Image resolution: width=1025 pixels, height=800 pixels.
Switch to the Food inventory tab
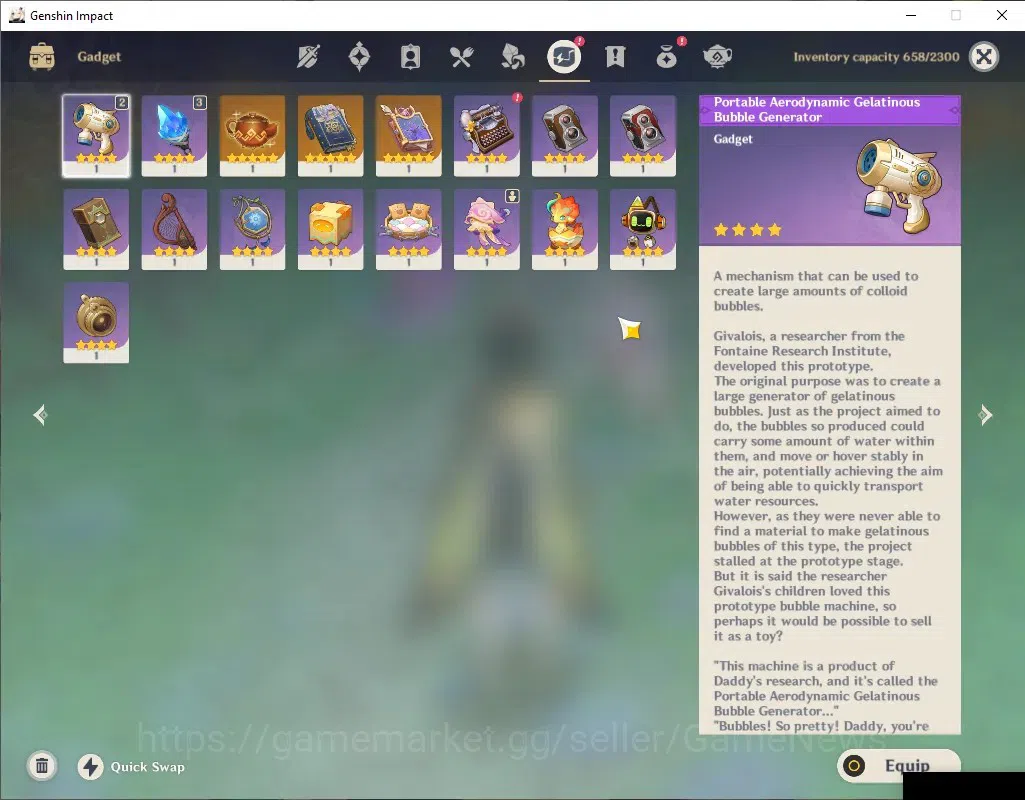click(x=462, y=57)
